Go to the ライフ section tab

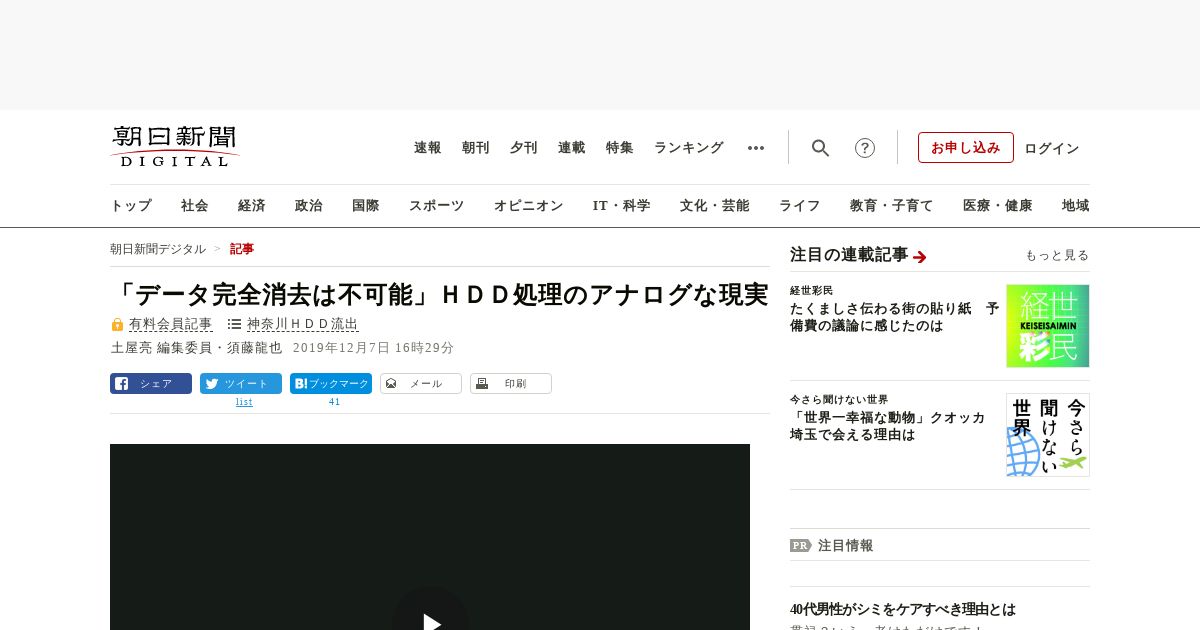pos(800,206)
